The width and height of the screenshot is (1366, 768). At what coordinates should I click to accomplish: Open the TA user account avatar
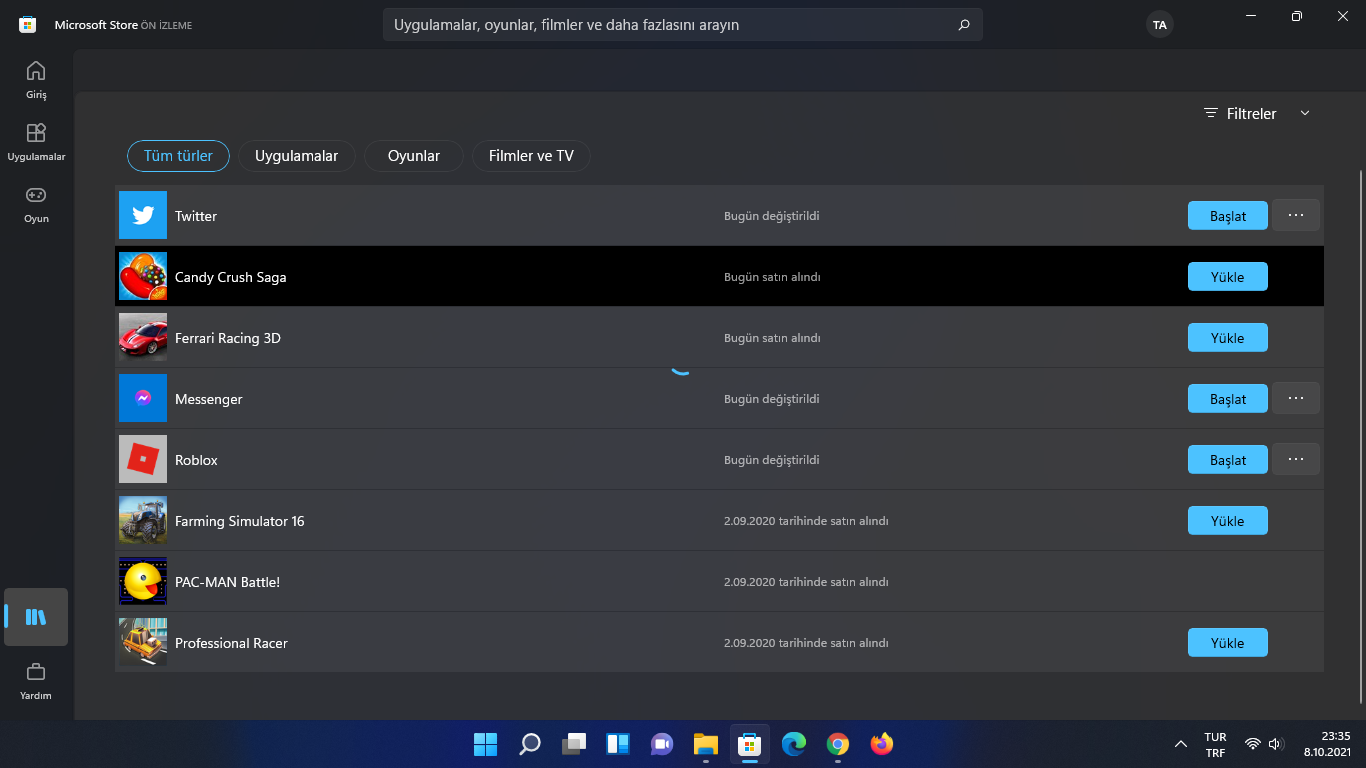pyautogui.click(x=1160, y=25)
